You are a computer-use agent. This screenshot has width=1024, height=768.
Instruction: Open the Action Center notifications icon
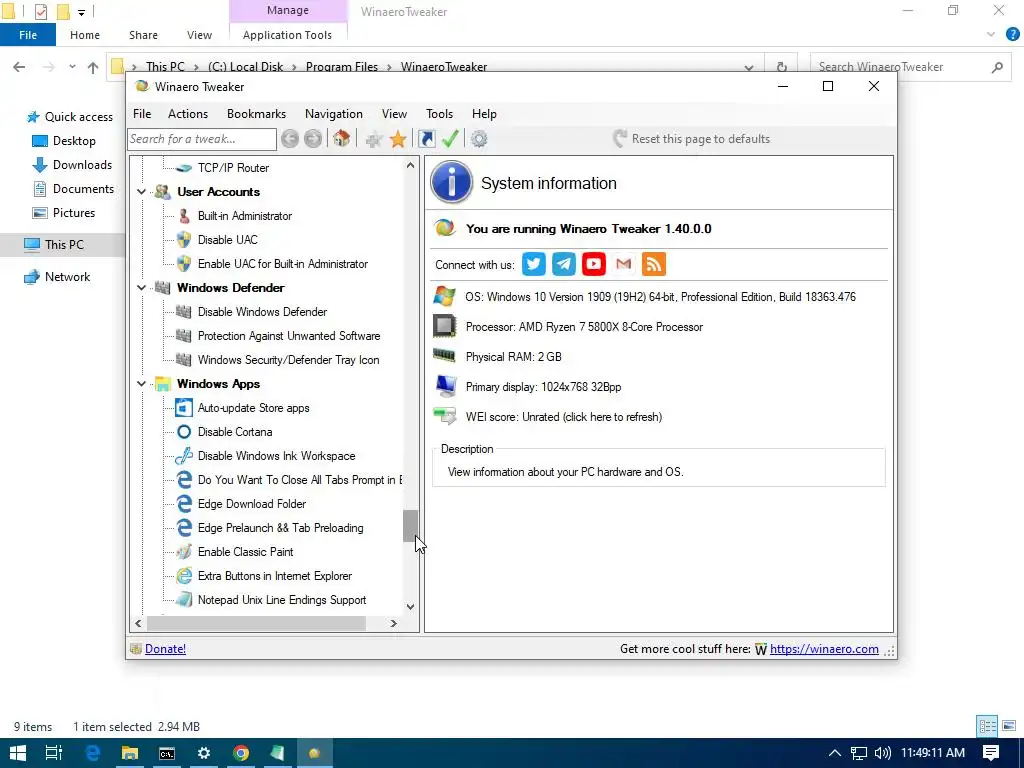[991, 753]
